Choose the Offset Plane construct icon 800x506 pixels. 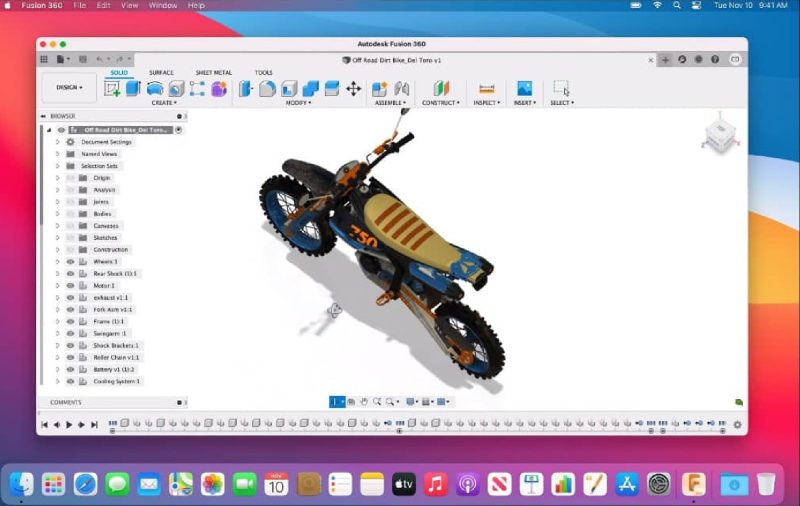coord(441,88)
